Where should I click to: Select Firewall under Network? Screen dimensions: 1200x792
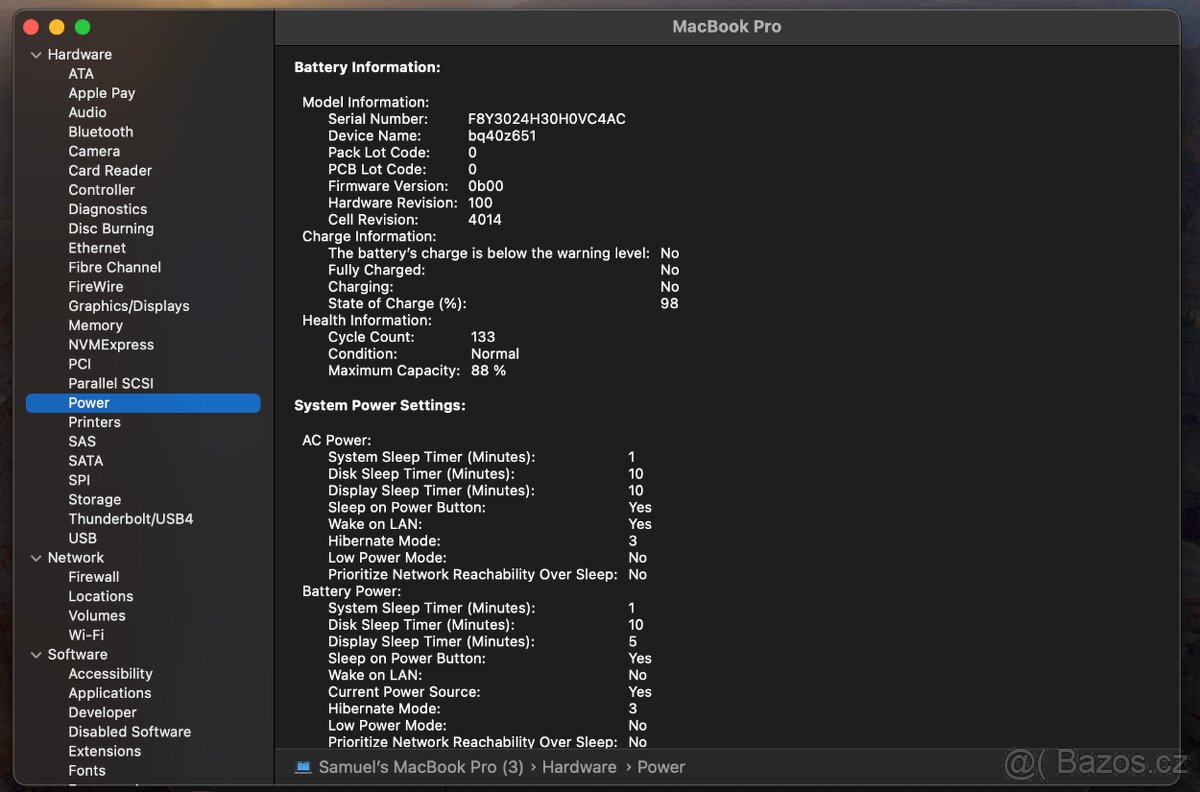point(94,576)
